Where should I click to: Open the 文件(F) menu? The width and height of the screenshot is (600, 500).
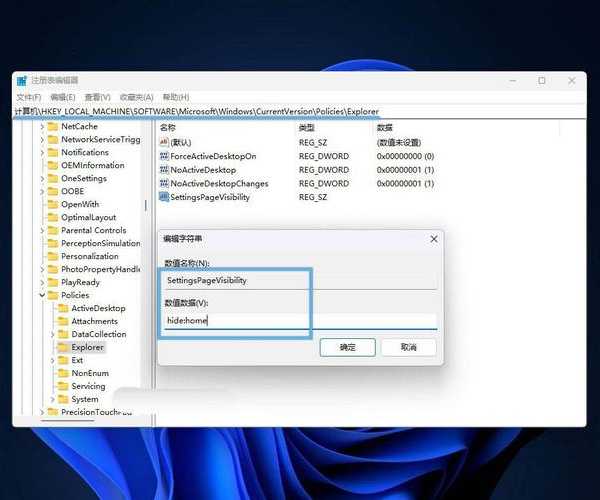[x=28, y=97]
